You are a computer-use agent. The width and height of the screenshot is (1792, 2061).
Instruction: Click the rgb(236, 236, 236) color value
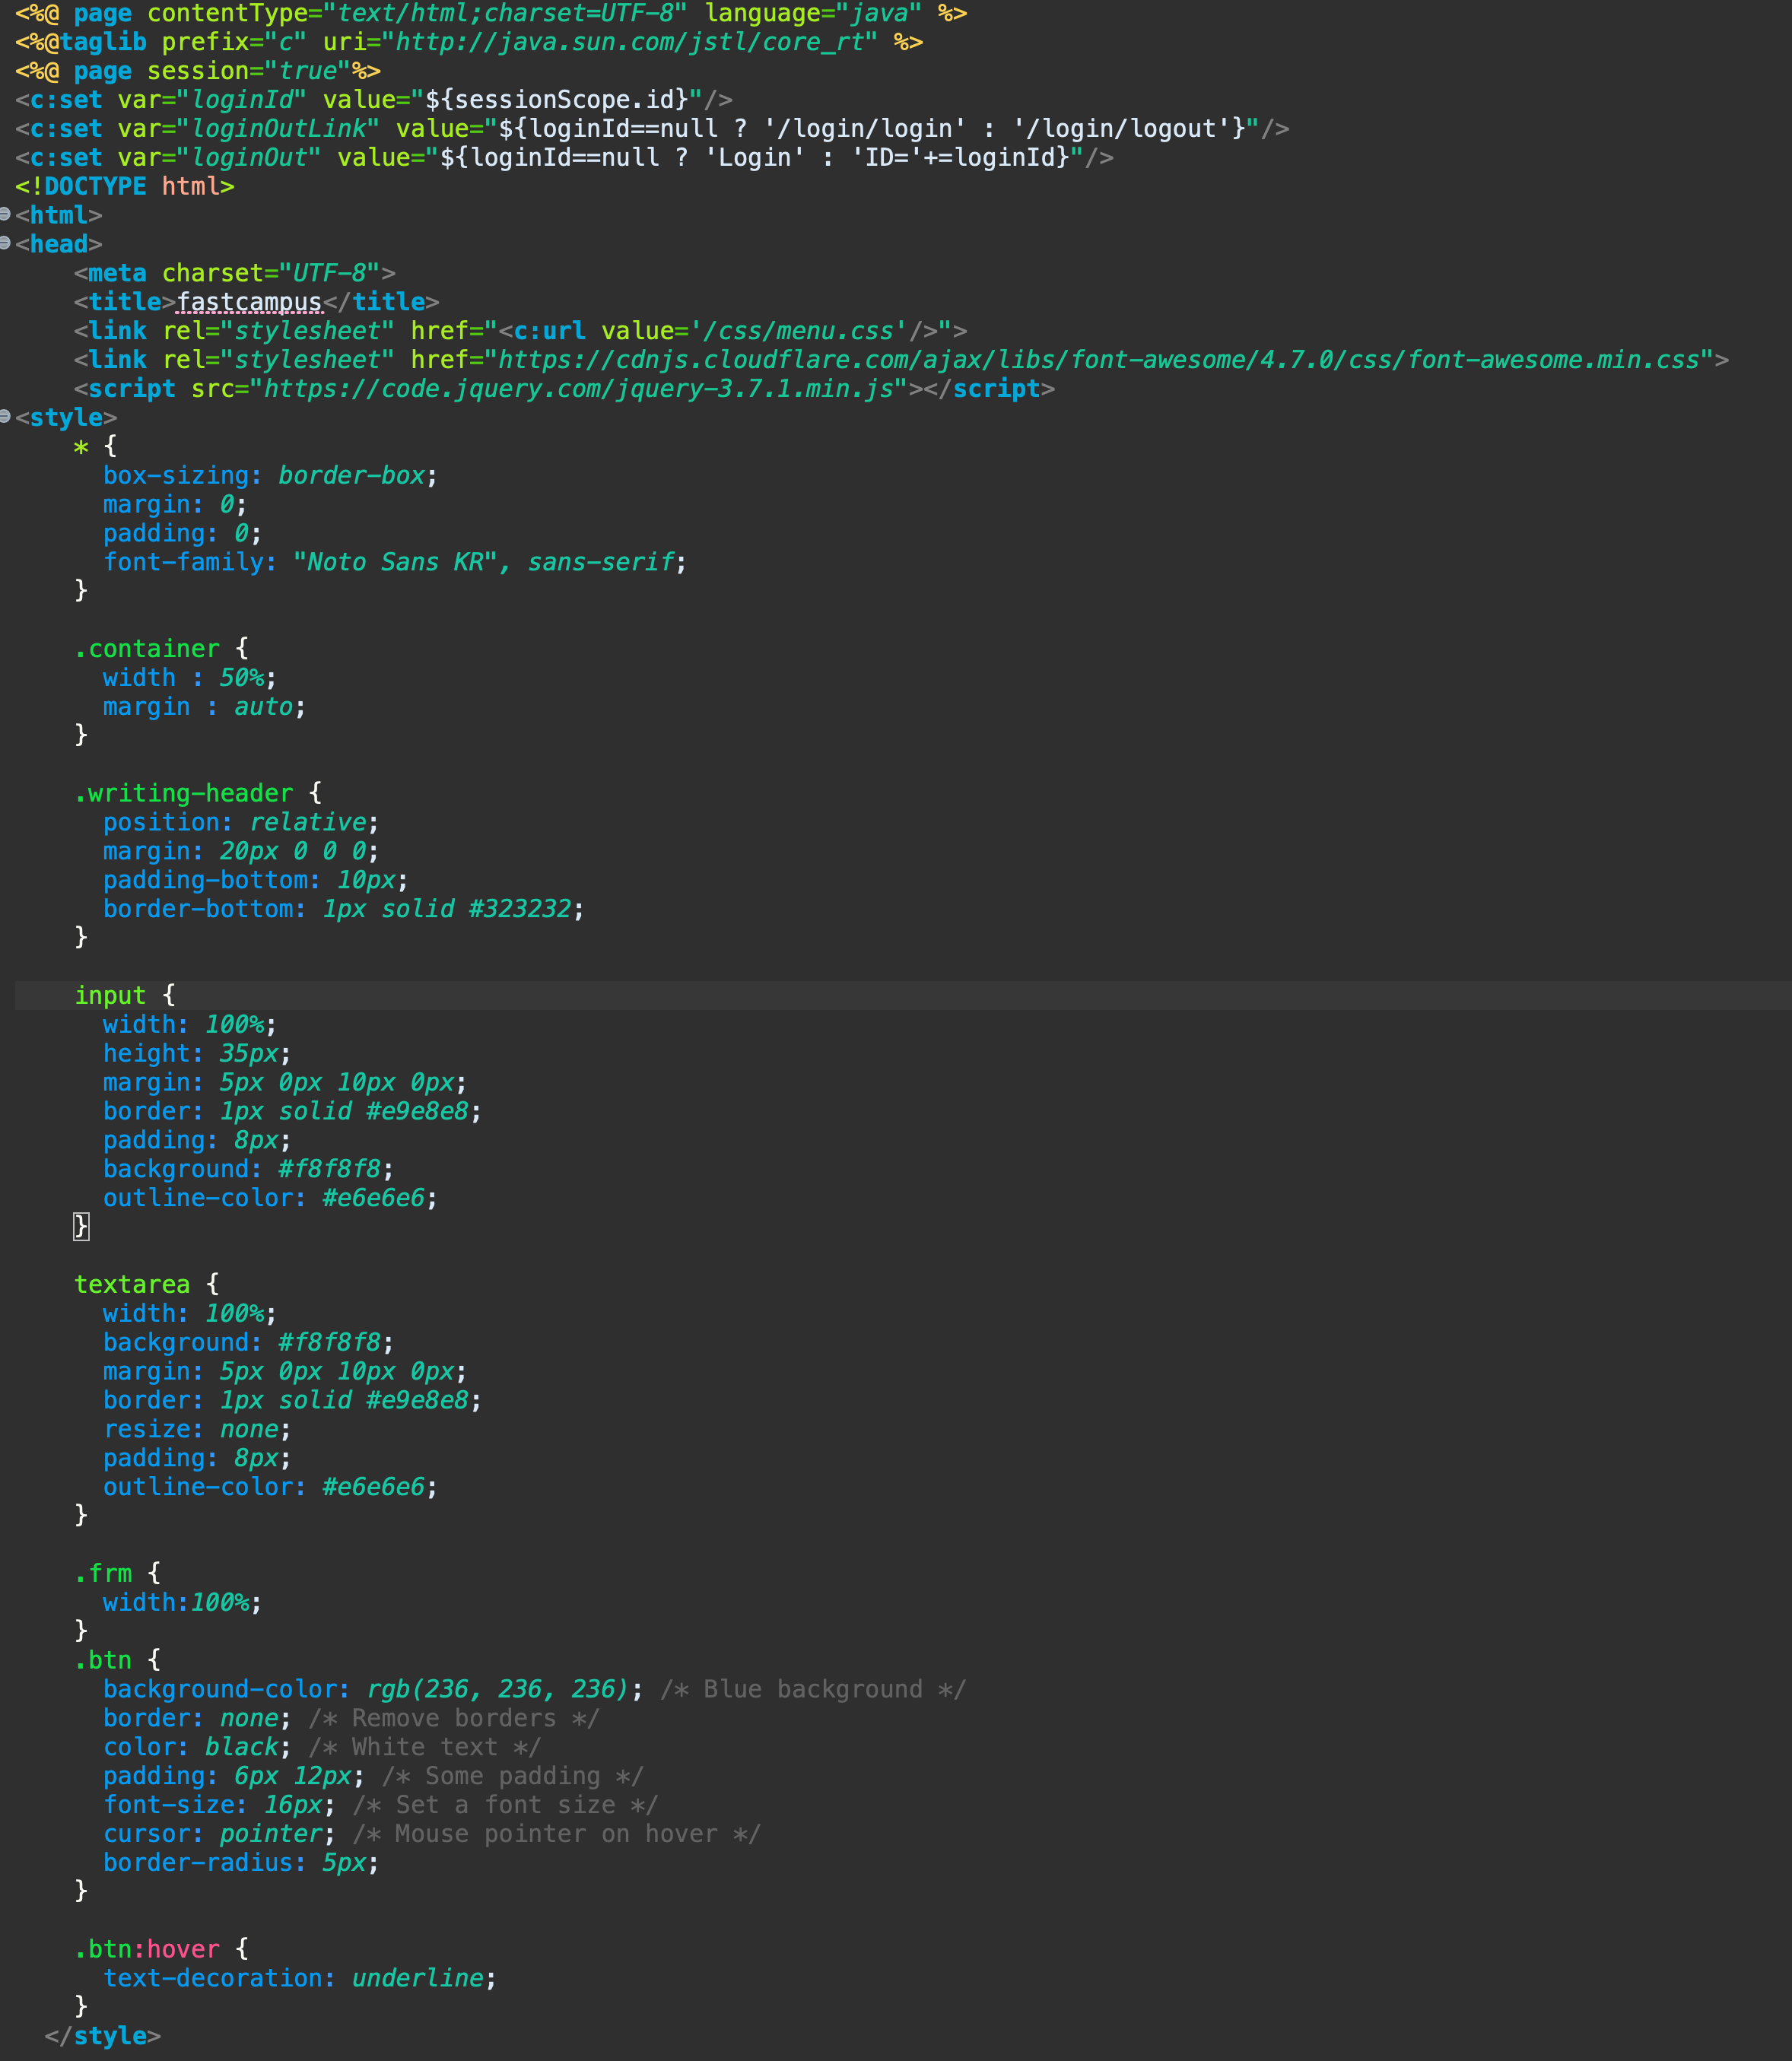pos(497,1689)
